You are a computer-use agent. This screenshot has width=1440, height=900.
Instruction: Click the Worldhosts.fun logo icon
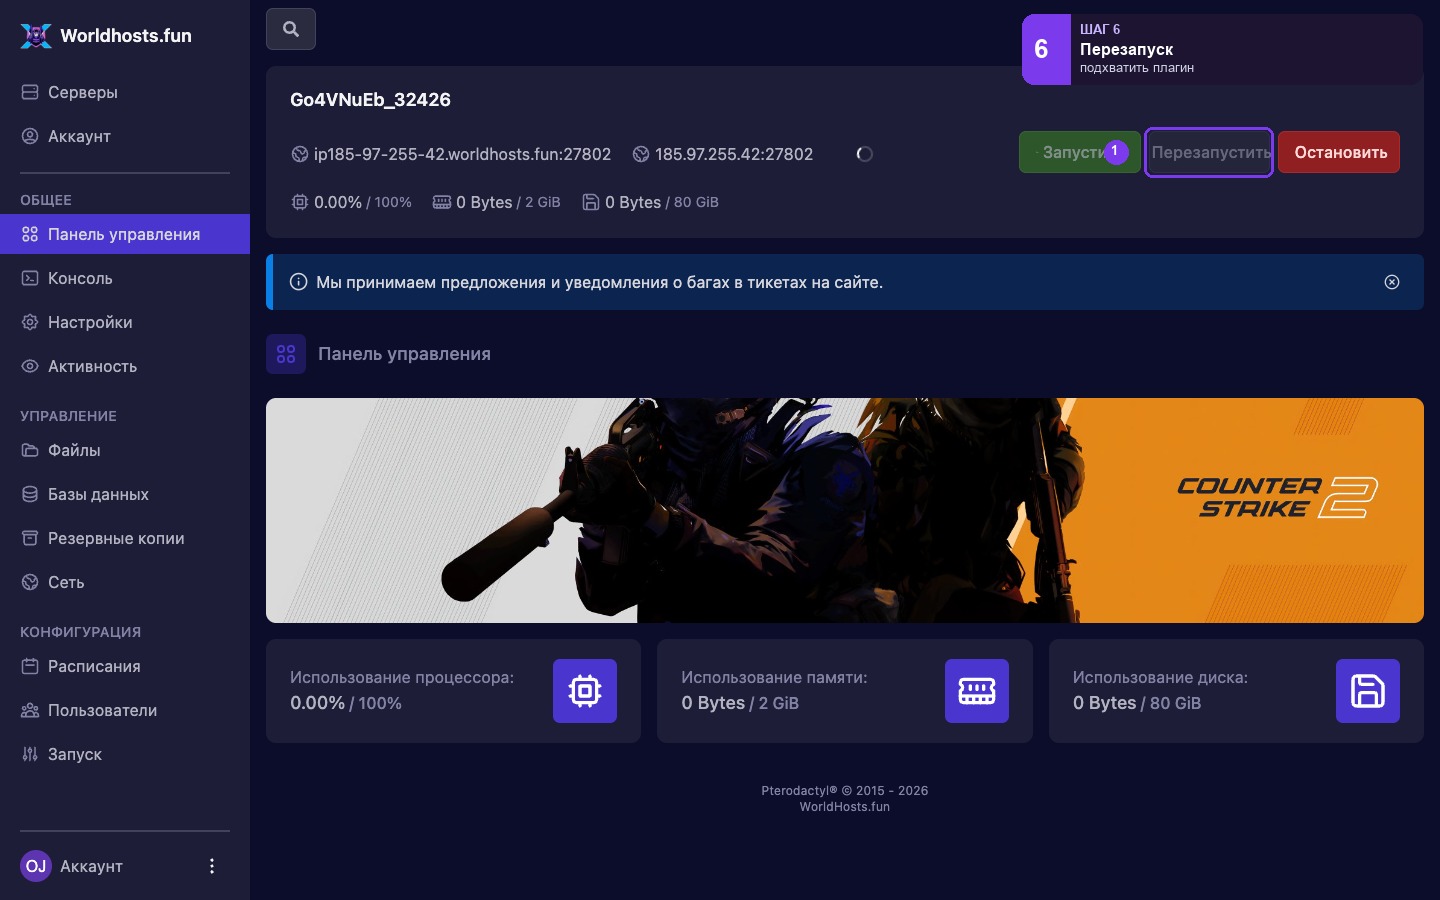click(x=36, y=35)
